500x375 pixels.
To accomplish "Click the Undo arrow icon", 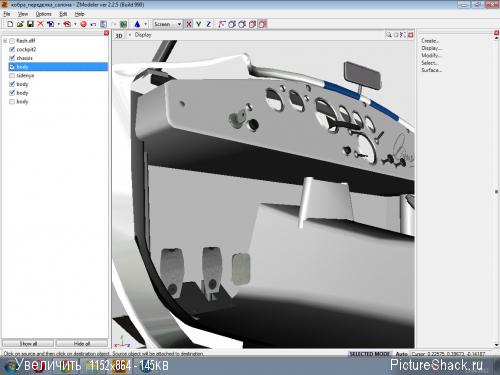I will tap(93, 24).
